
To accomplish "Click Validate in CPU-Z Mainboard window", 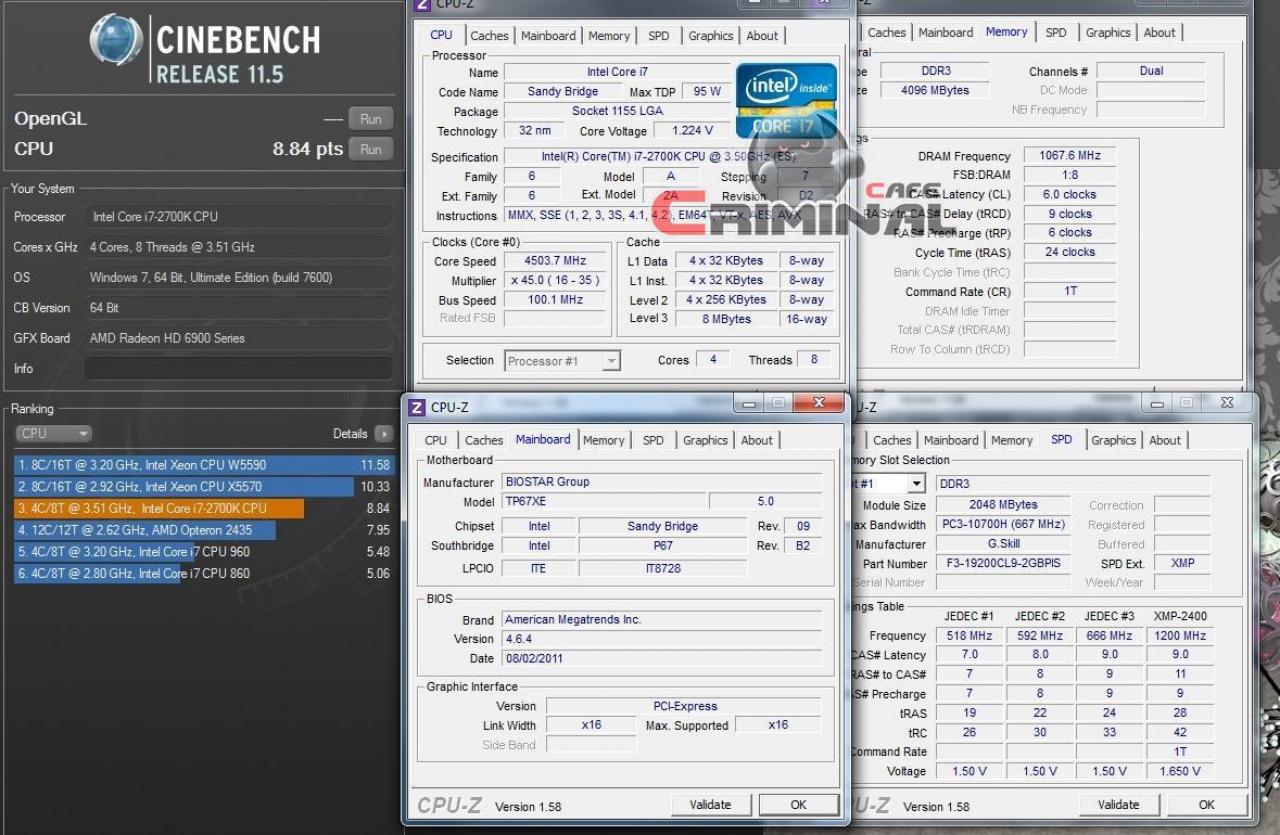I will [710, 805].
